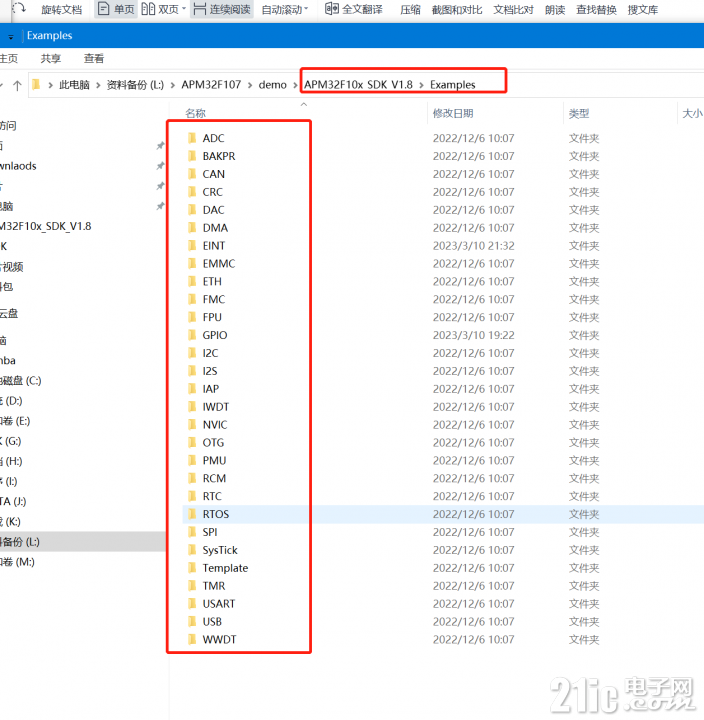Select 资料备份 (L:) breadcrumb segment
704x720 pixels.
135,84
